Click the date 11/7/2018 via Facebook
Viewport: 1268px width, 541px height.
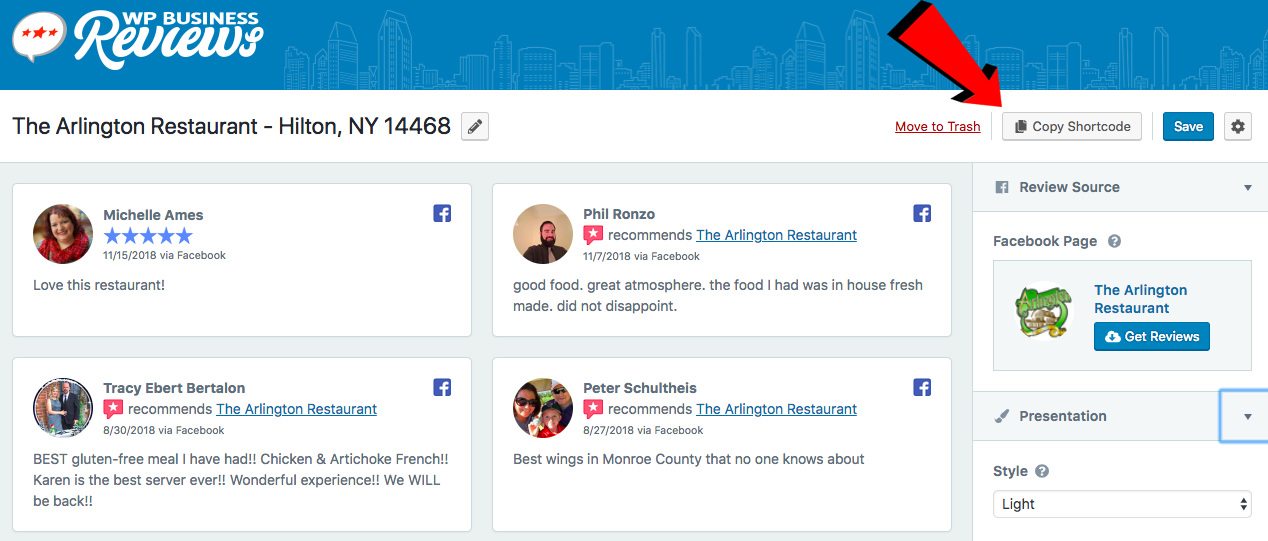click(x=641, y=256)
